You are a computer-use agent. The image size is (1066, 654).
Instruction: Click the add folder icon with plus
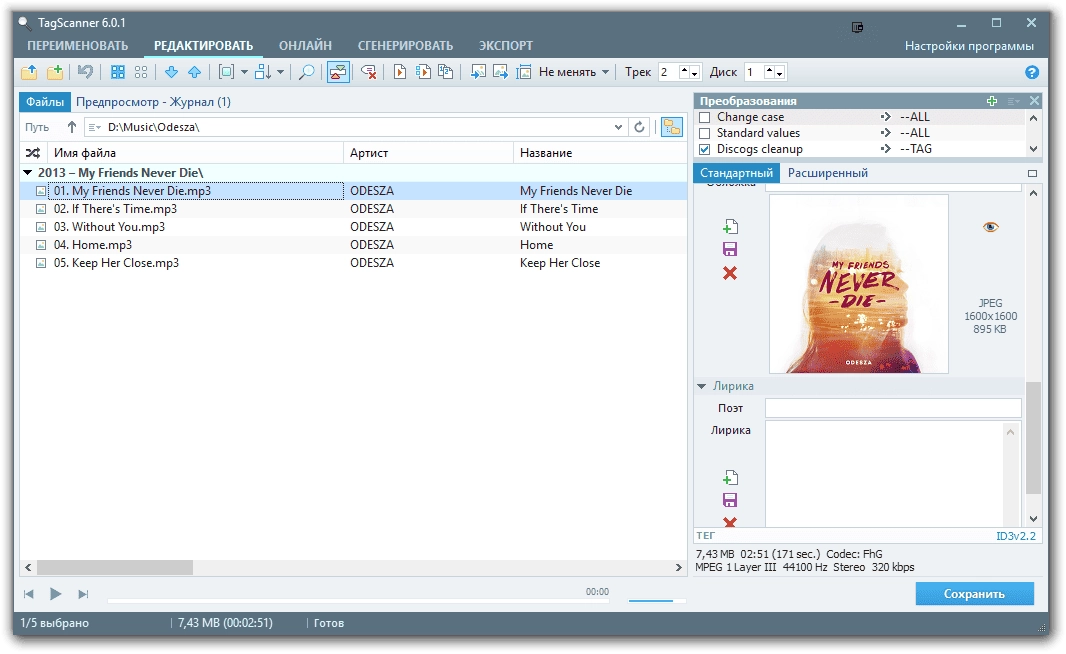[54, 72]
